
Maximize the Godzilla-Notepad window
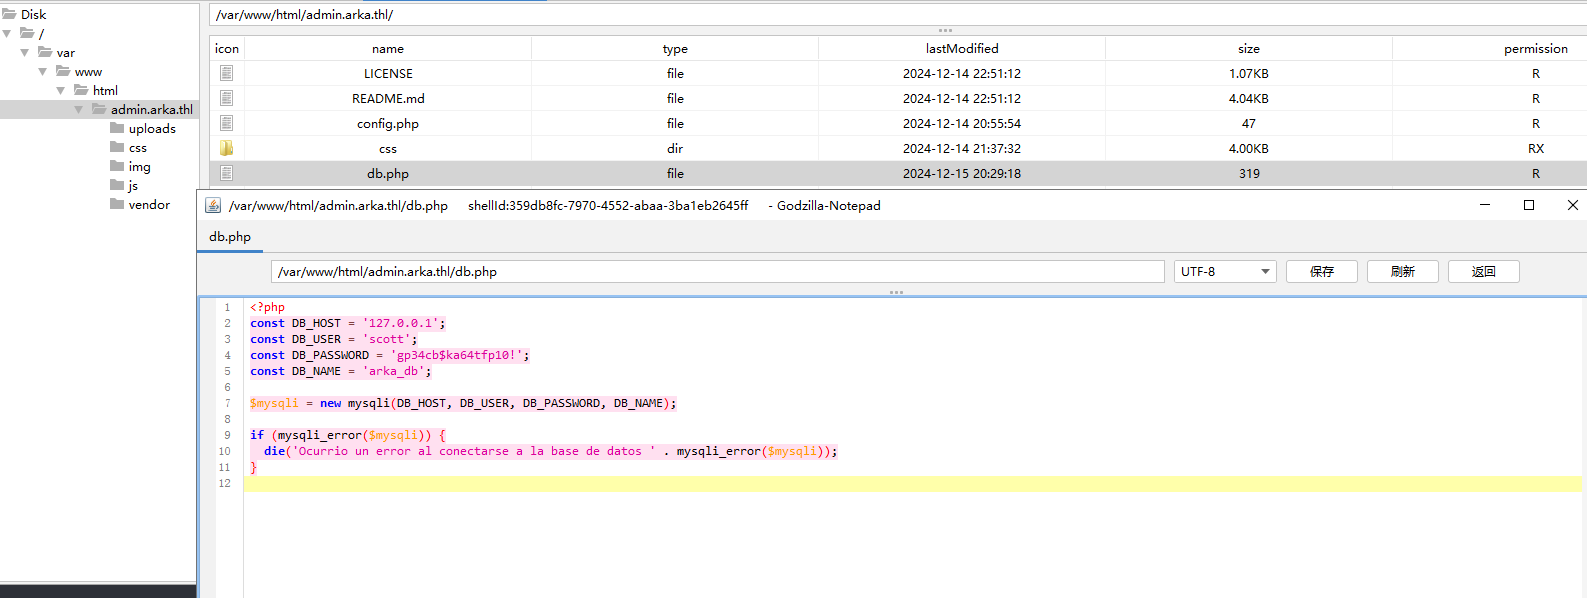(x=1529, y=205)
